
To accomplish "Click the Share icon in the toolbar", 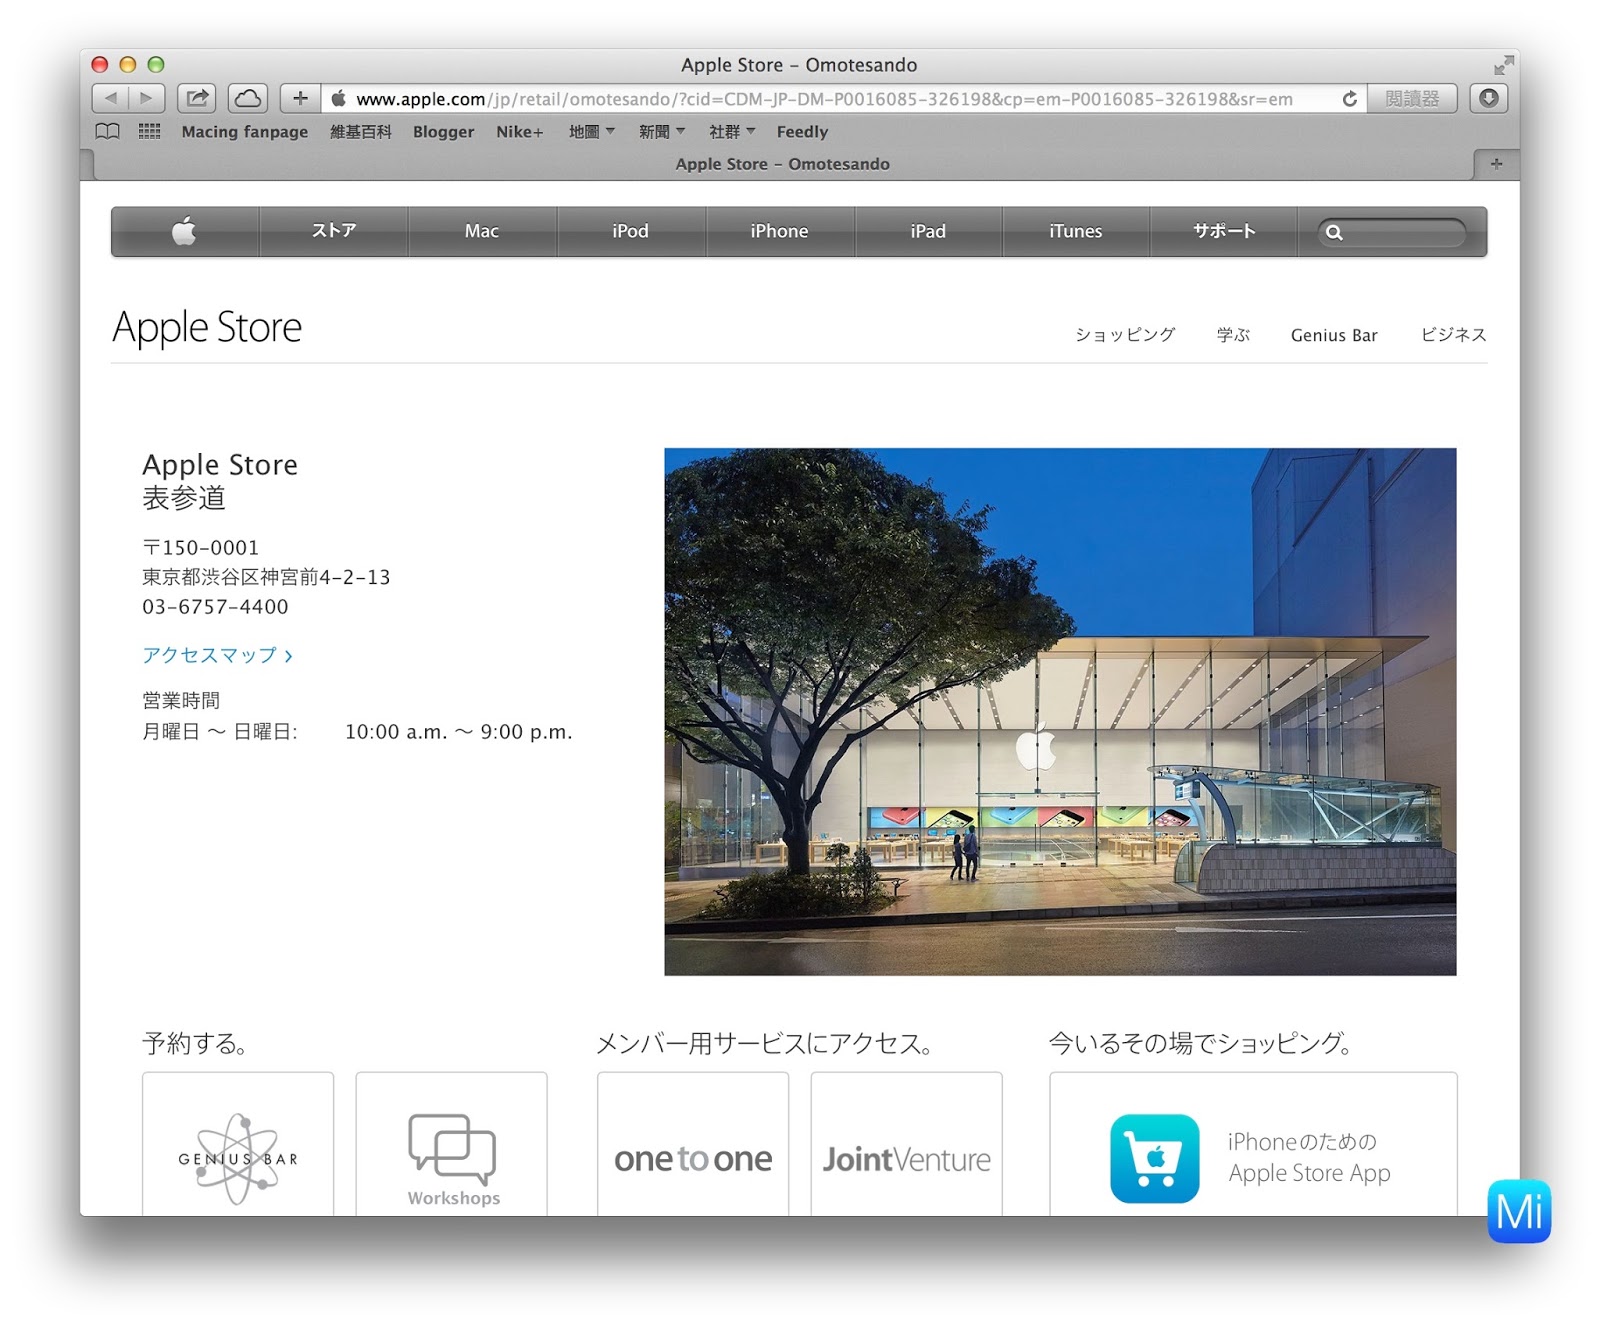I will [x=196, y=98].
